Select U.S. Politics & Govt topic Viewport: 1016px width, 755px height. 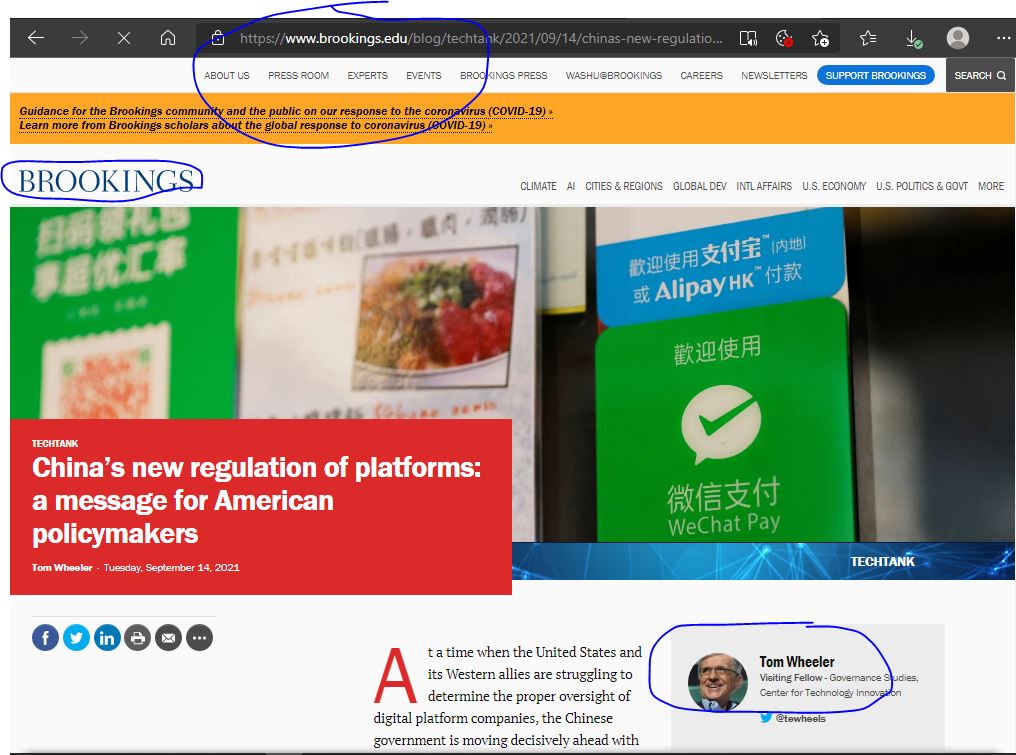[x=922, y=186]
